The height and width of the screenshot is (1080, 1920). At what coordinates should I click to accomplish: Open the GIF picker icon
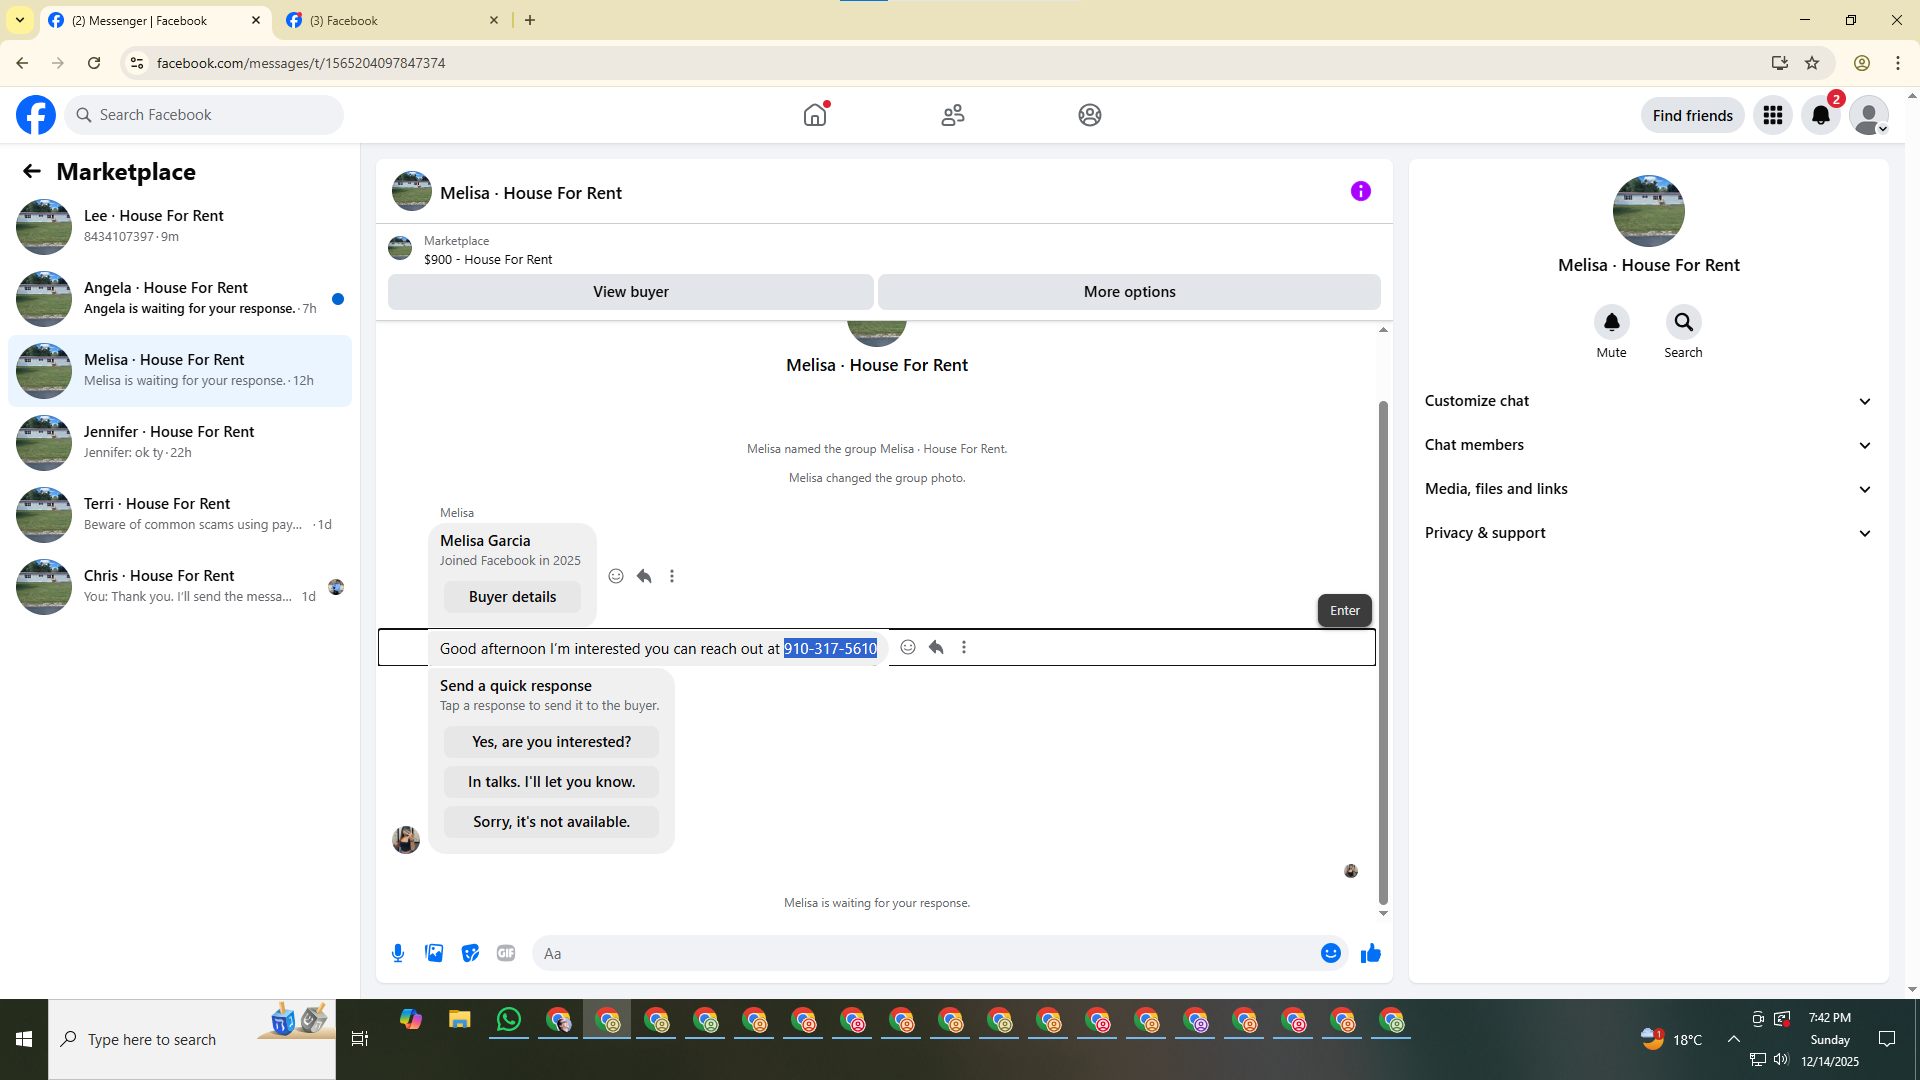pyautogui.click(x=506, y=953)
